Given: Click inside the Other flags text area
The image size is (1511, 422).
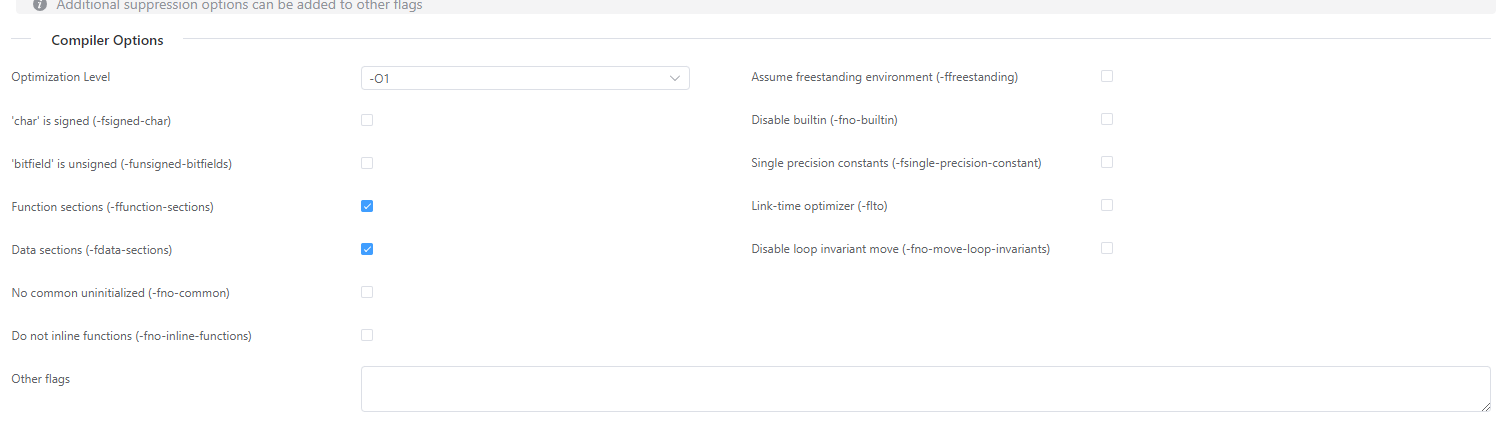Looking at the screenshot, I should coord(925,388).
